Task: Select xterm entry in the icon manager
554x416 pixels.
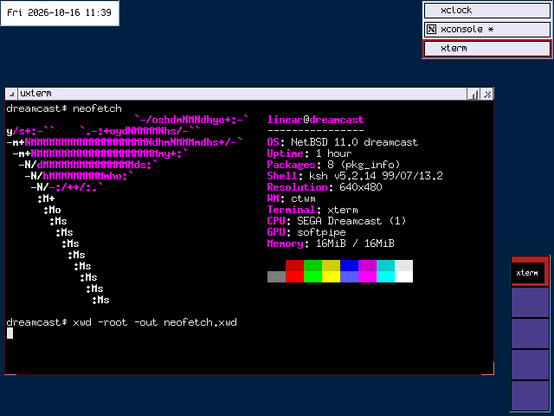Action: coord(487,48)
